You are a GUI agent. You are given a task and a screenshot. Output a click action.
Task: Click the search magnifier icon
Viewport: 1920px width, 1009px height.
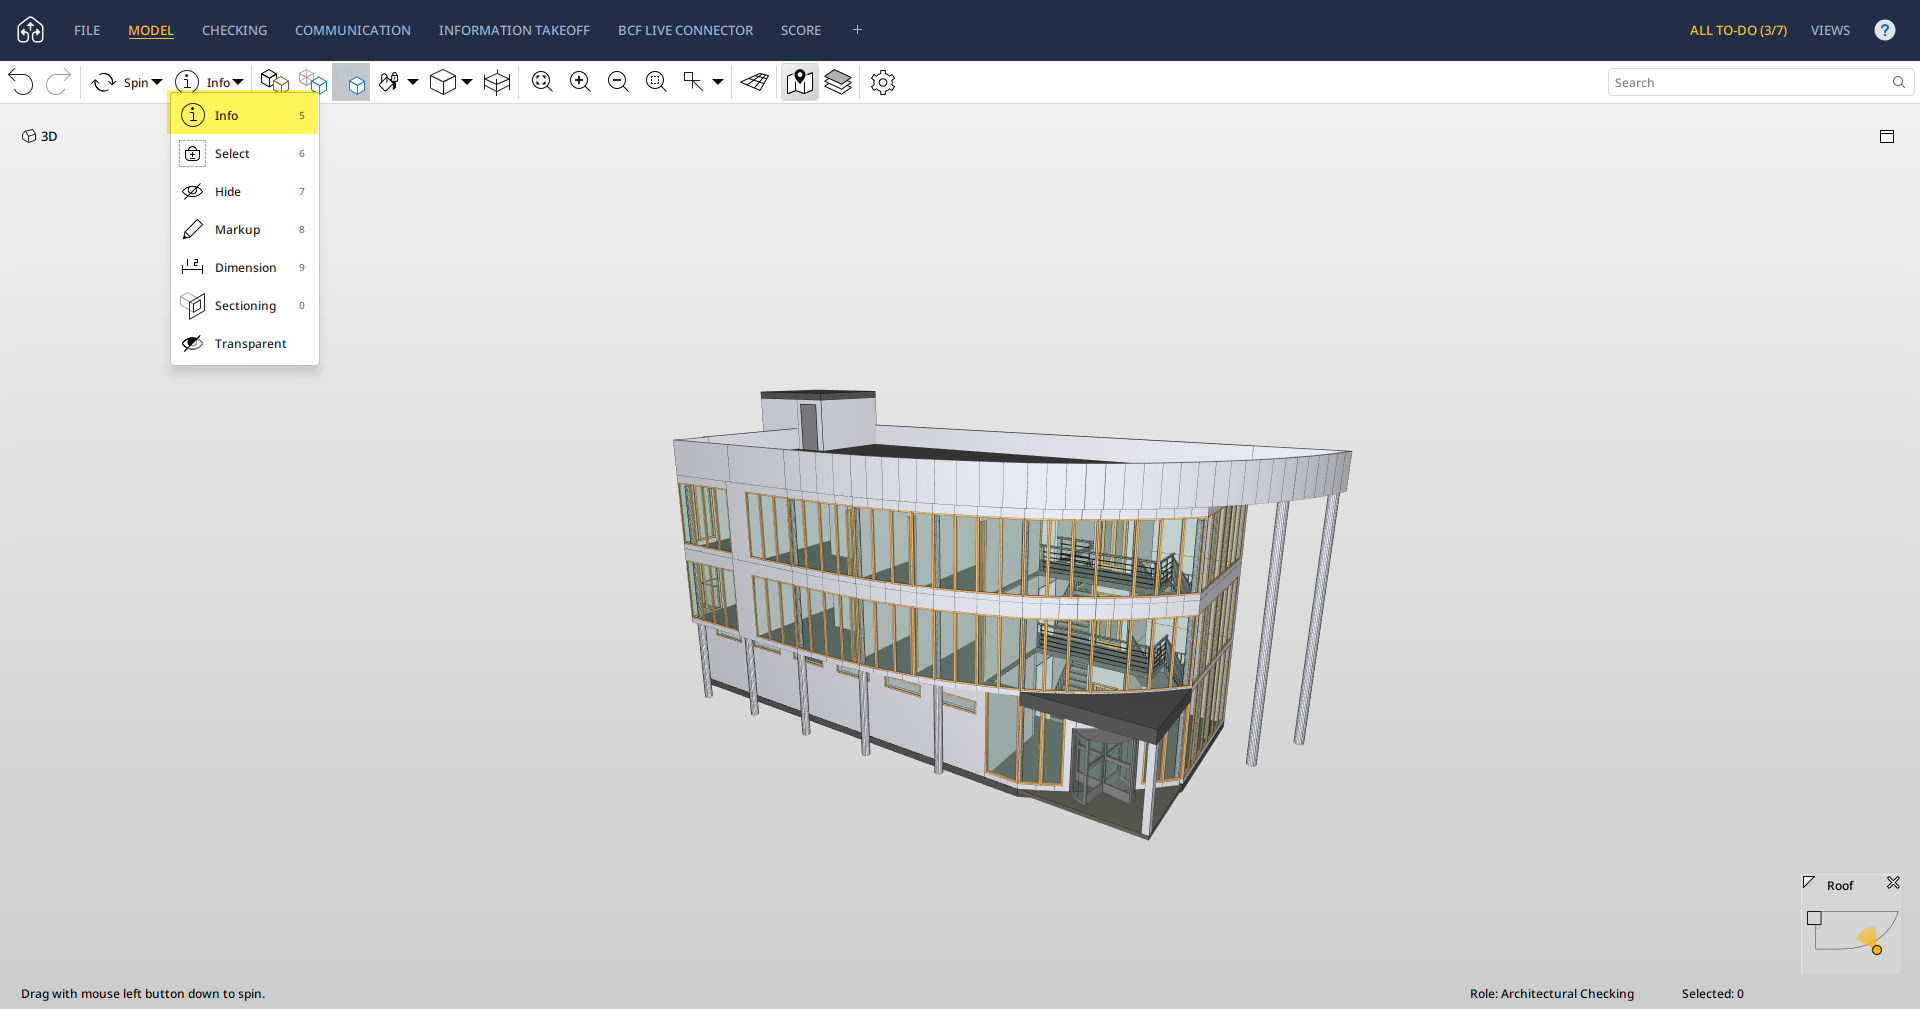(1899, 82)
